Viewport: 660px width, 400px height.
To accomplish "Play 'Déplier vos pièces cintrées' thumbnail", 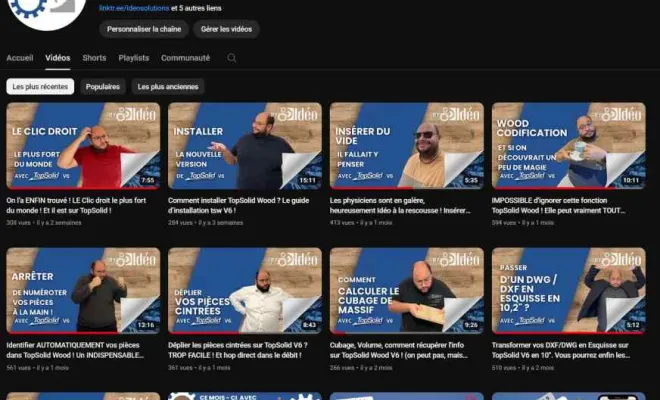I will 245,291.
